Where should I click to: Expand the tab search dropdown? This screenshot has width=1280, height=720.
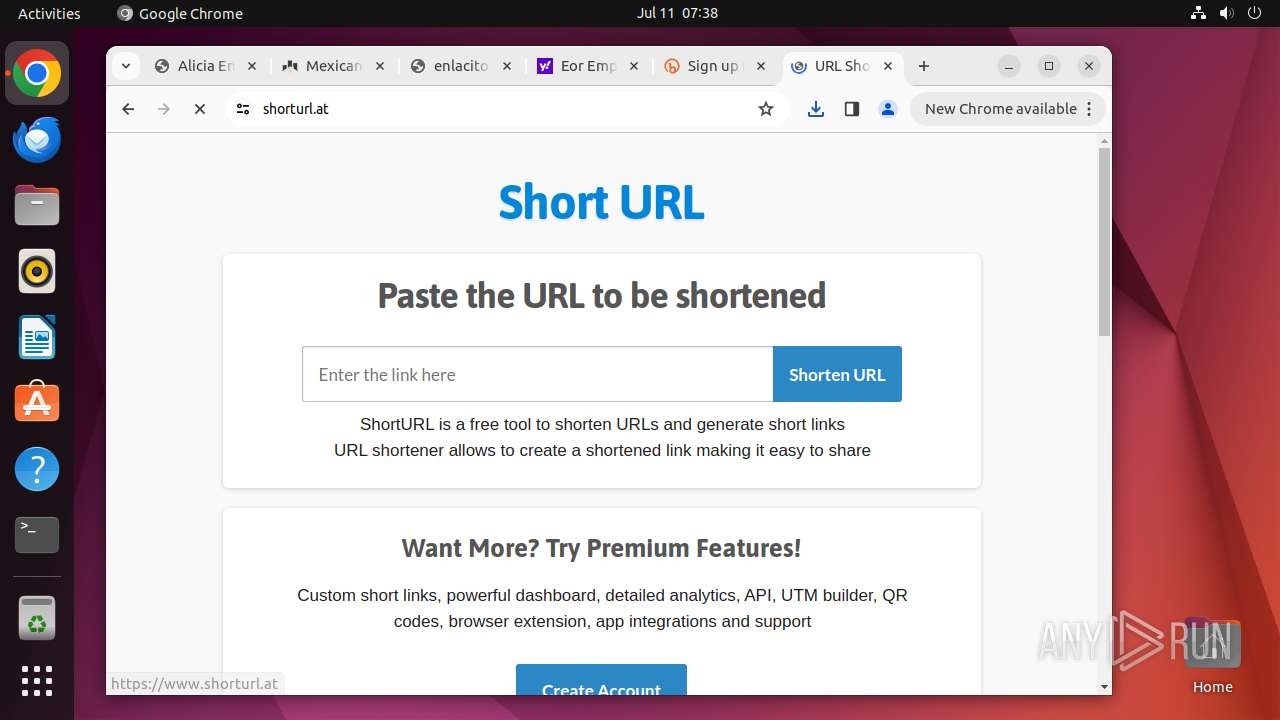[x=125, y=66]
